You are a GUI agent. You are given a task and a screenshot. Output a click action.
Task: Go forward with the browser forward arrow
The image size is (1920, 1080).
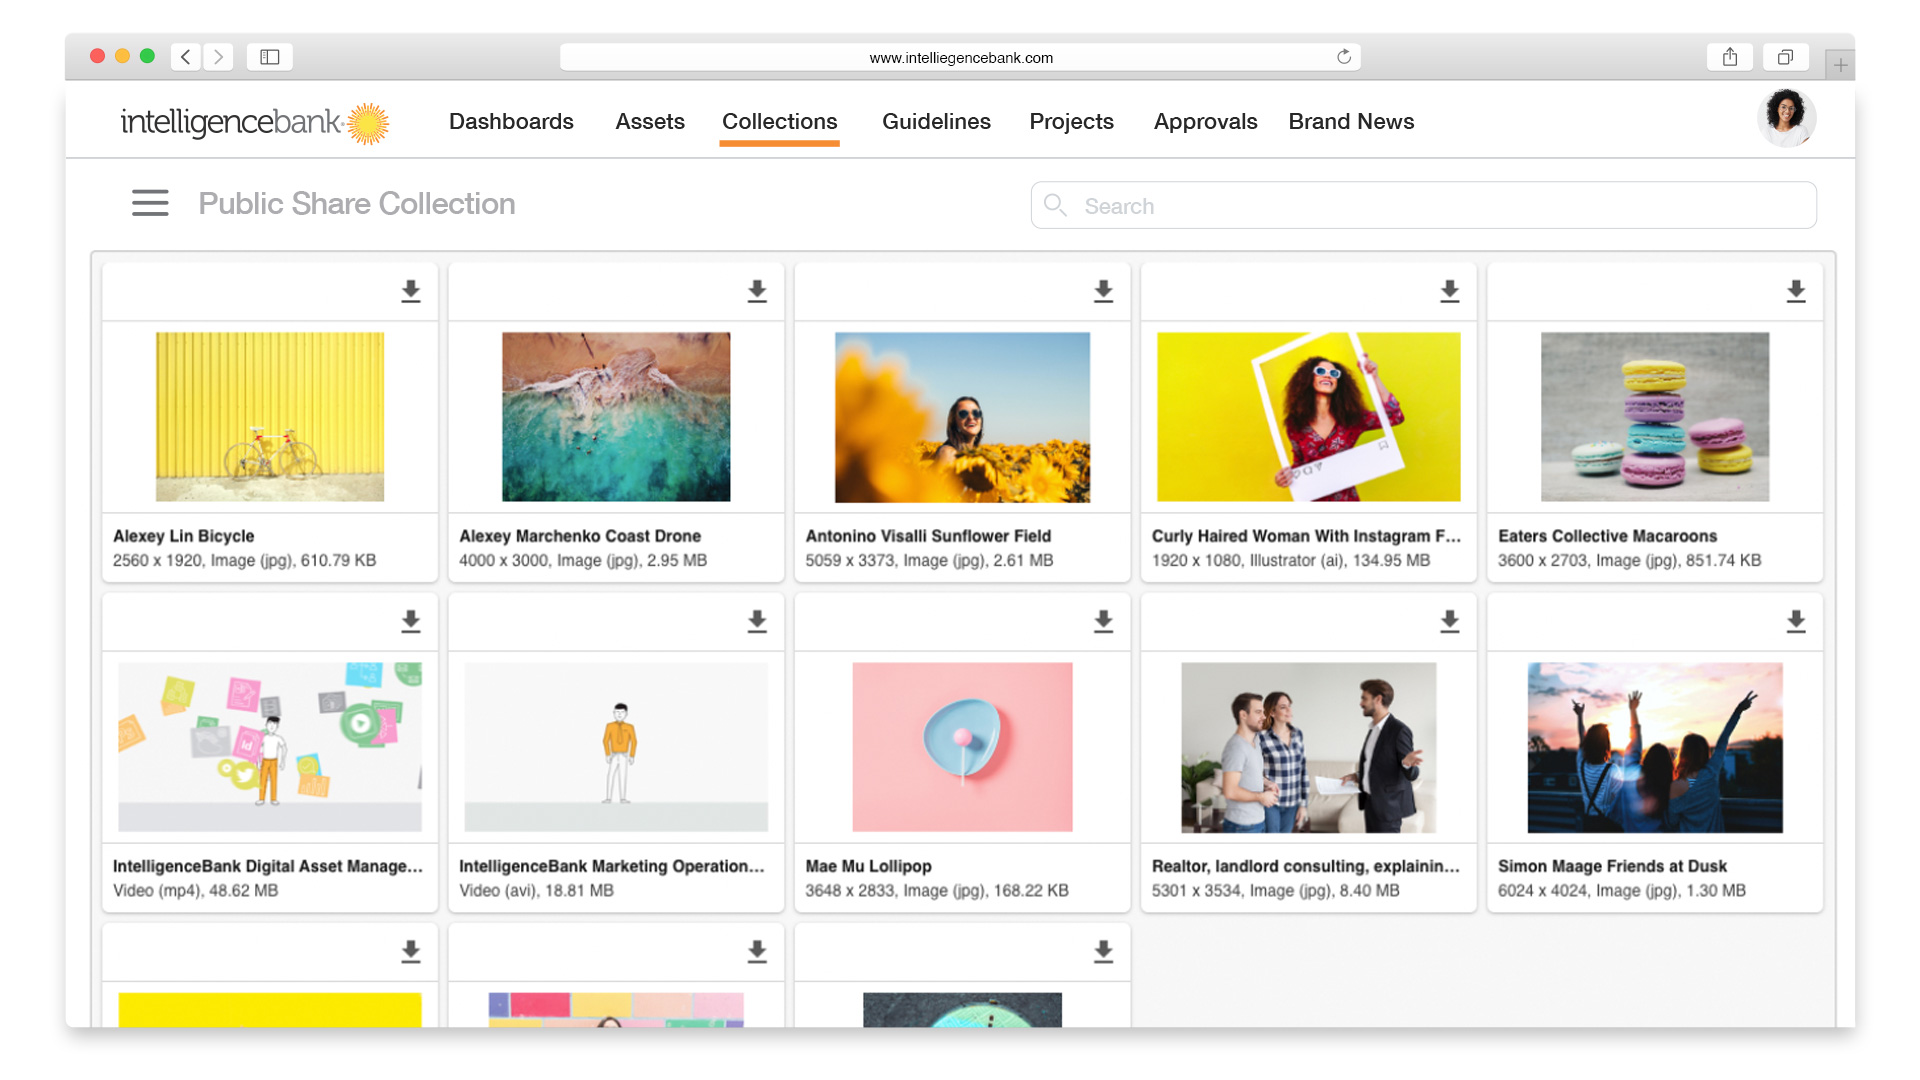click(x=218, y=57)
